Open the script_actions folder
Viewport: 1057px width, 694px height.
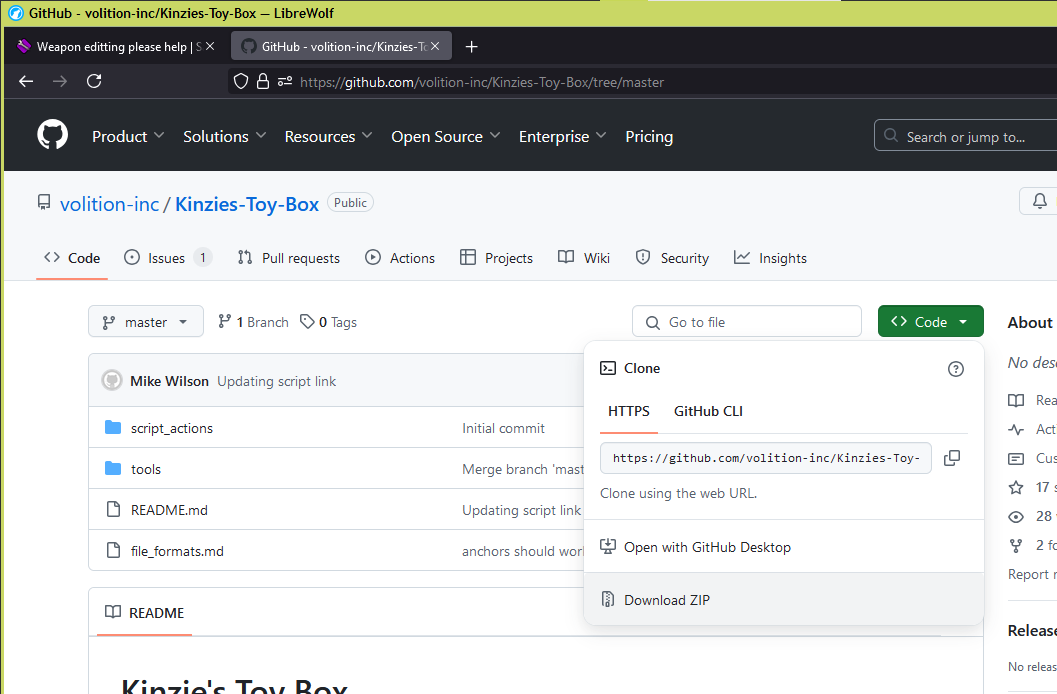(x=172, y=428)
